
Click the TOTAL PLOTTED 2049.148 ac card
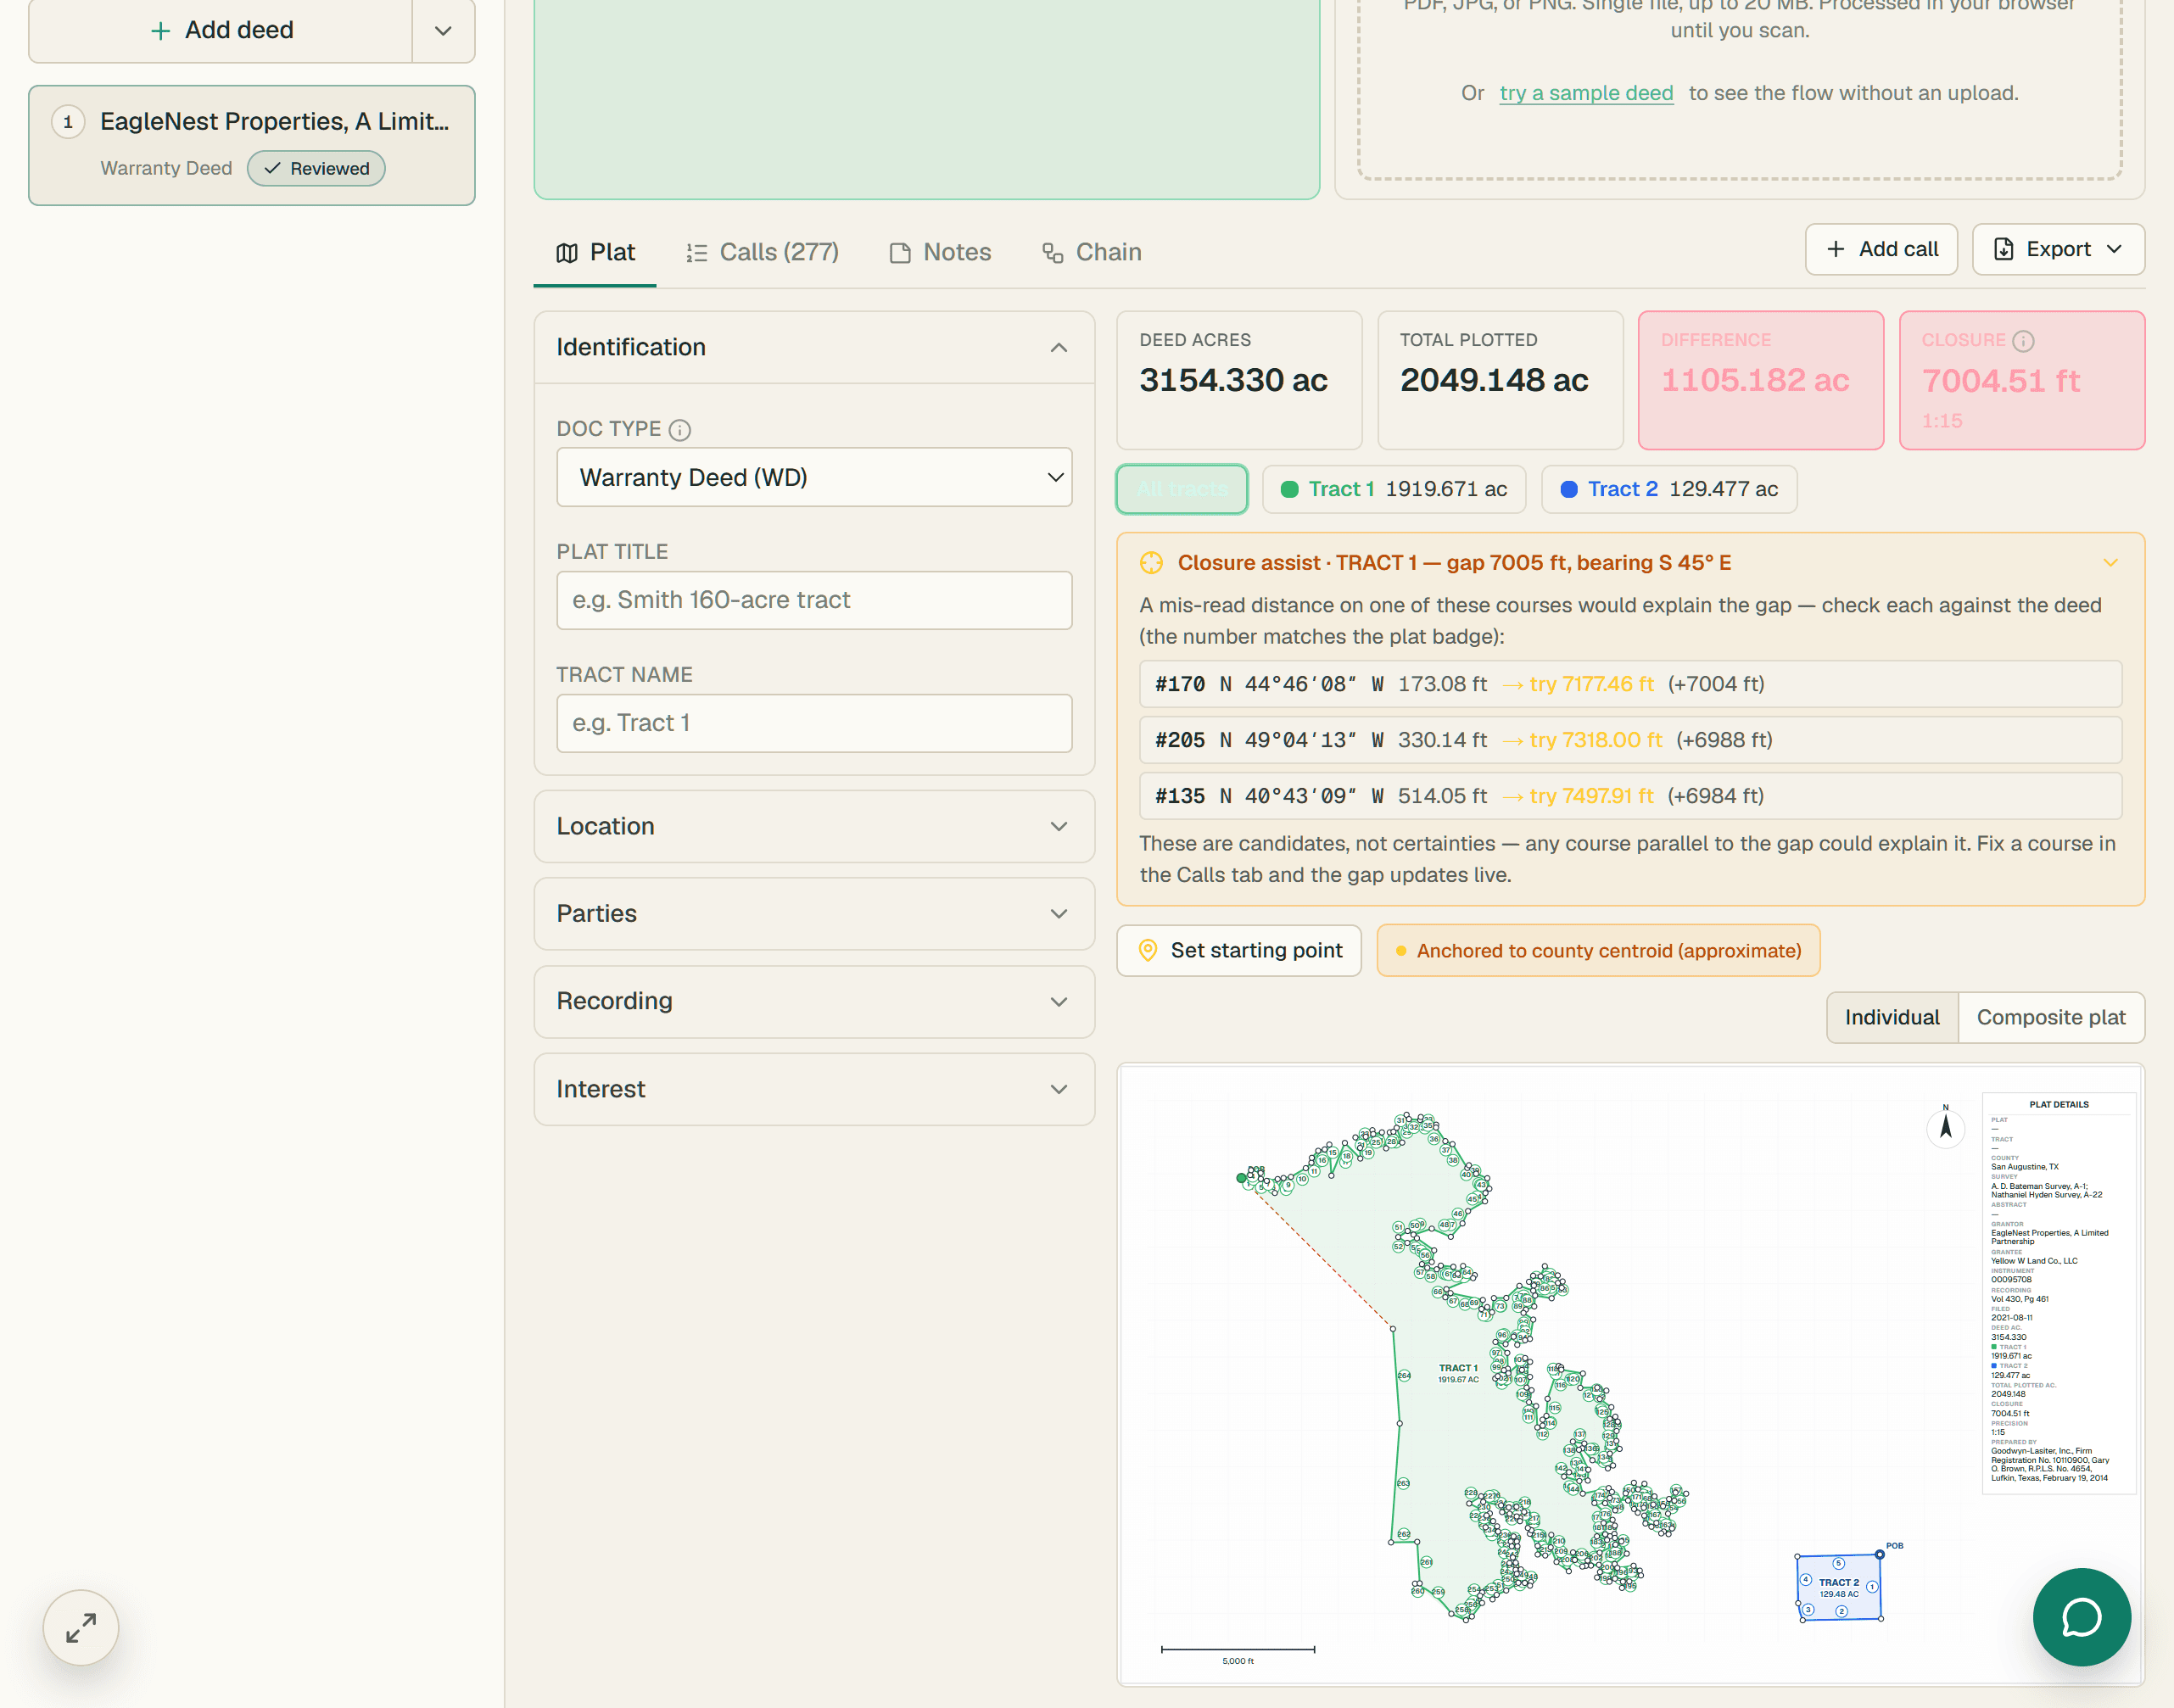(x=1500, y=380)
